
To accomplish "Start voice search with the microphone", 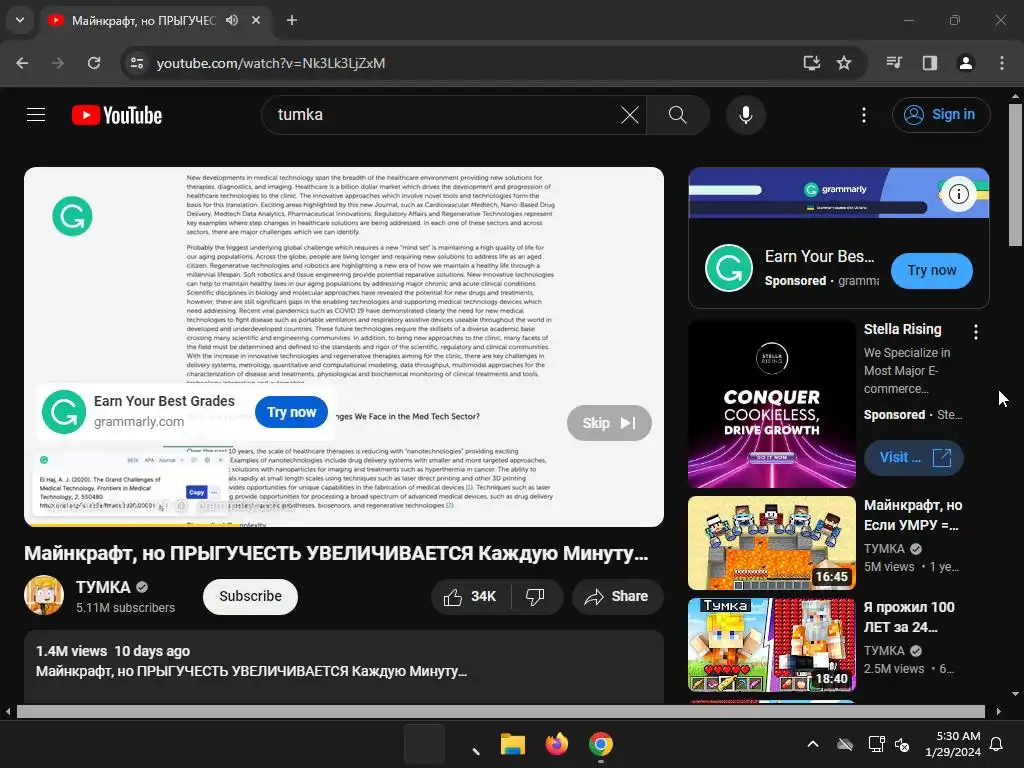I will 745,115.
